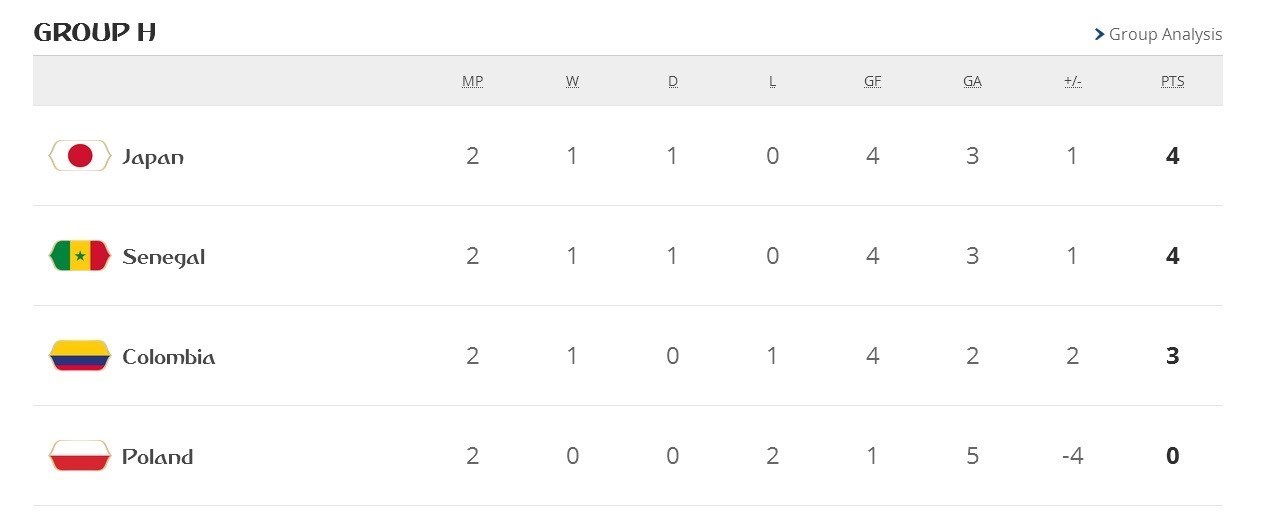Click the +/- goal difference header
Screen dimensions: 1276x526
(1072, 81)
